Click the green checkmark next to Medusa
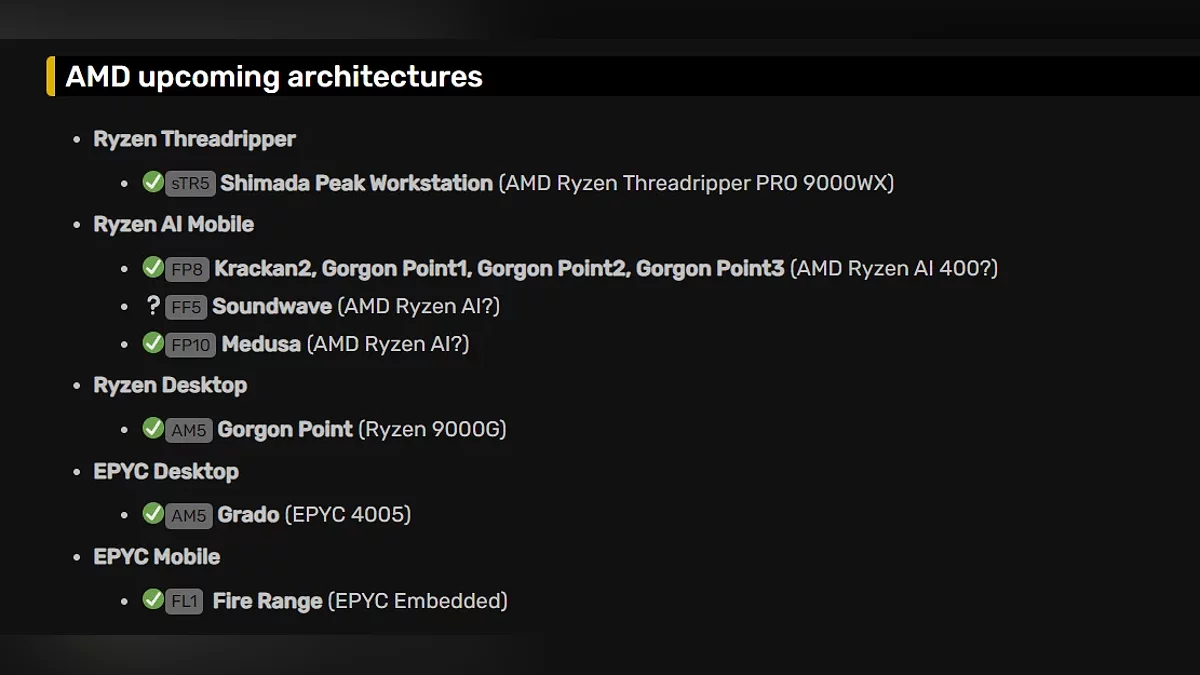1200x675 pixels. (x=153, y=343)
